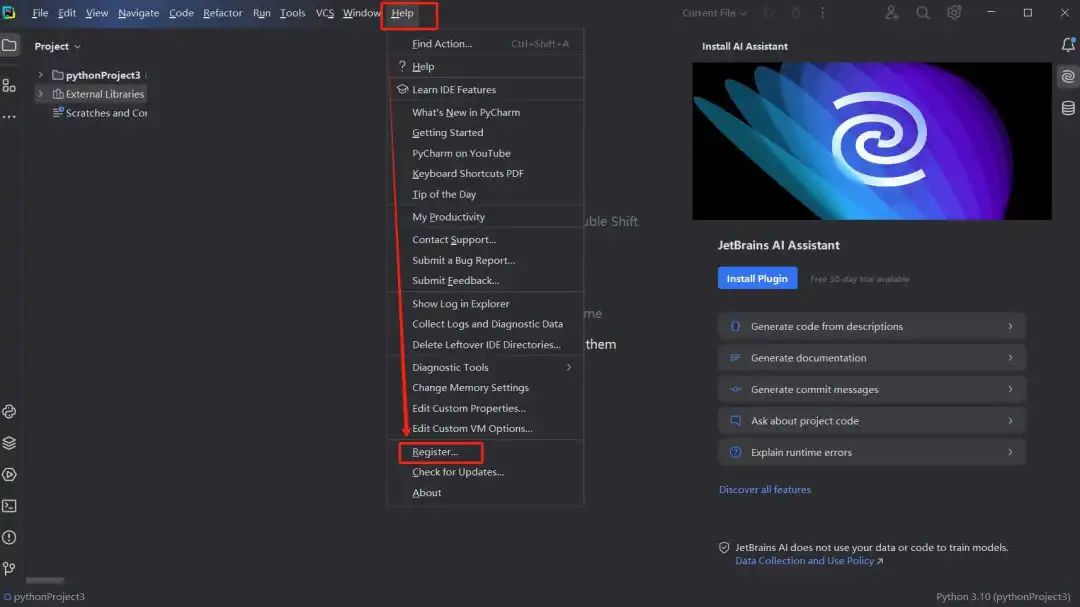1080x607 pixels.
Task: Open Notifications bell icon
Action: point(1068,45)
